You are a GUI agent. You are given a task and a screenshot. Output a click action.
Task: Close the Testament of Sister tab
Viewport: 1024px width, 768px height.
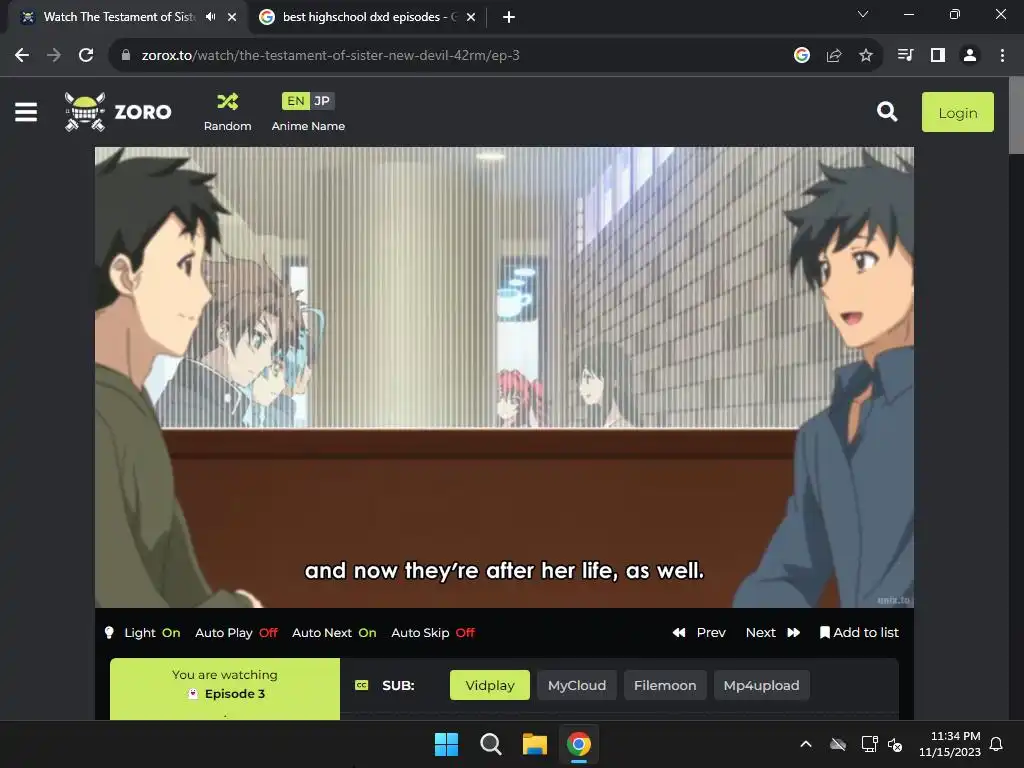pos(232,17)
